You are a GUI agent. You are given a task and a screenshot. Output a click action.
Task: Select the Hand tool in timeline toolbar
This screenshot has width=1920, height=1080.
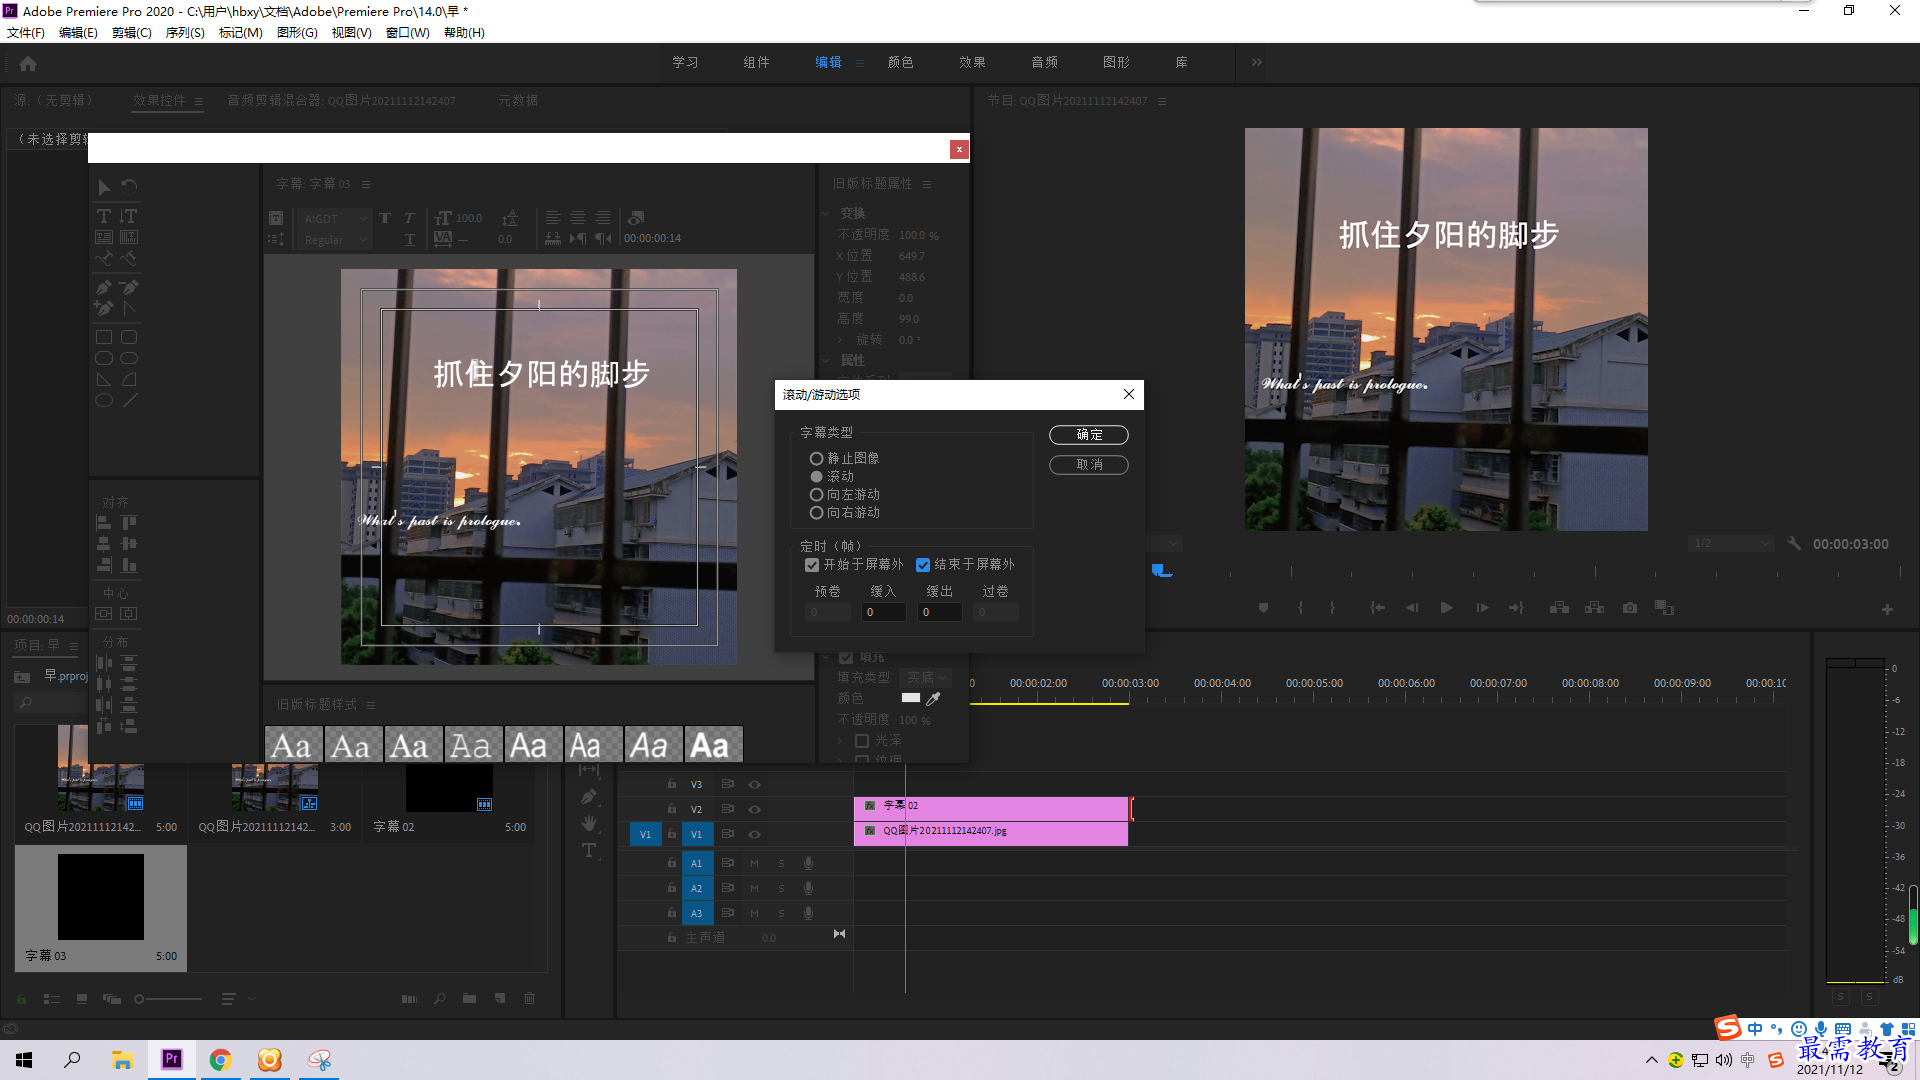589,823
